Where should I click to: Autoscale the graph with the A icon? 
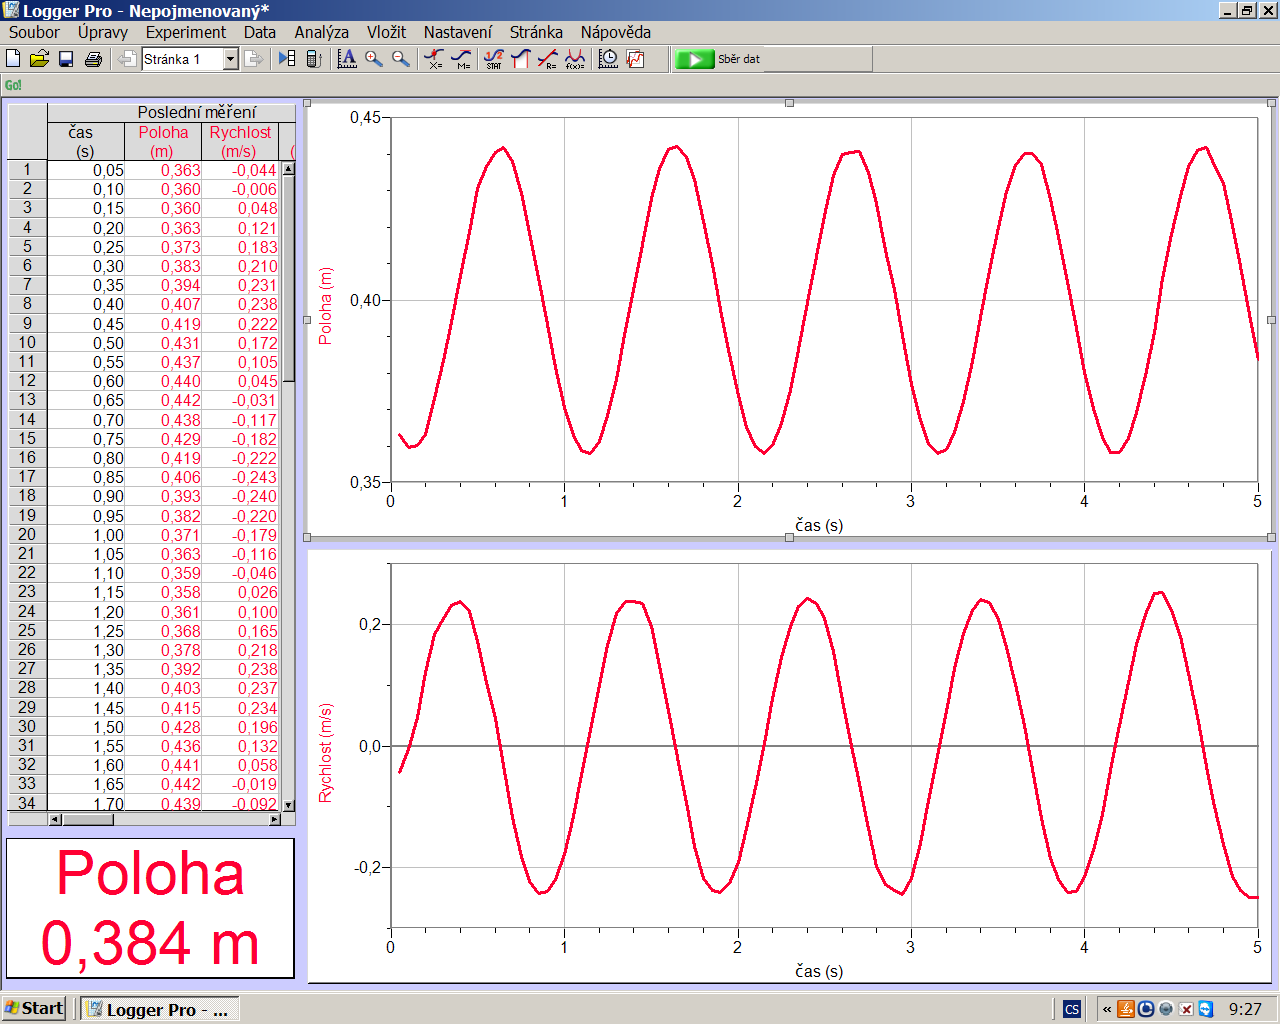[x=347, y=59]
